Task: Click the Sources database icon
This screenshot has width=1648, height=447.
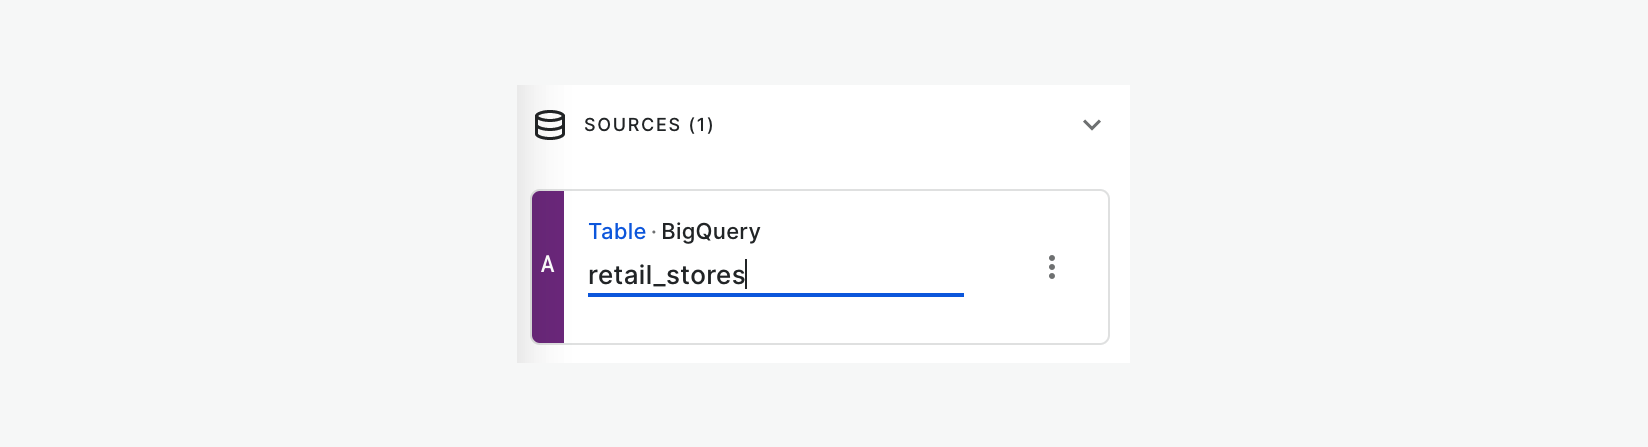Action: click(x=549, y=125)
